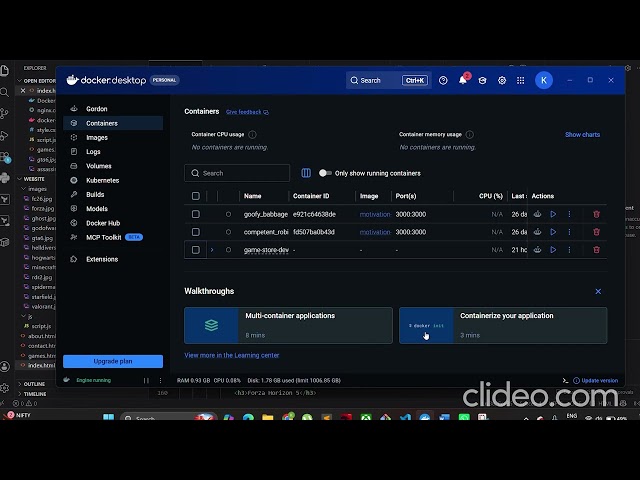Open Docker Desktop settings gear

502,80
